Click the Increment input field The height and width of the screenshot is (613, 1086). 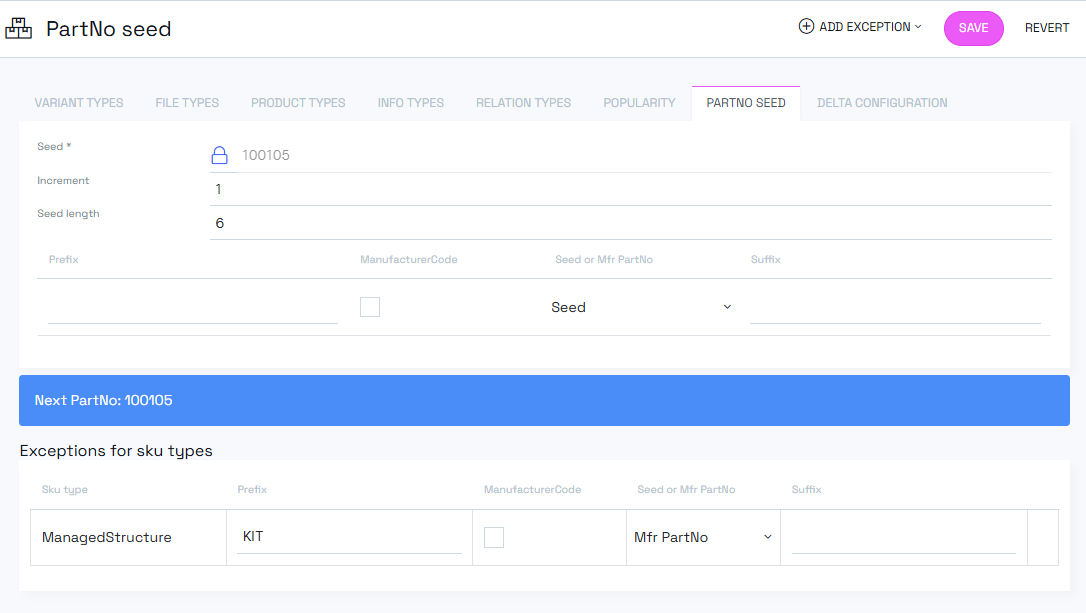click(630, 189)
